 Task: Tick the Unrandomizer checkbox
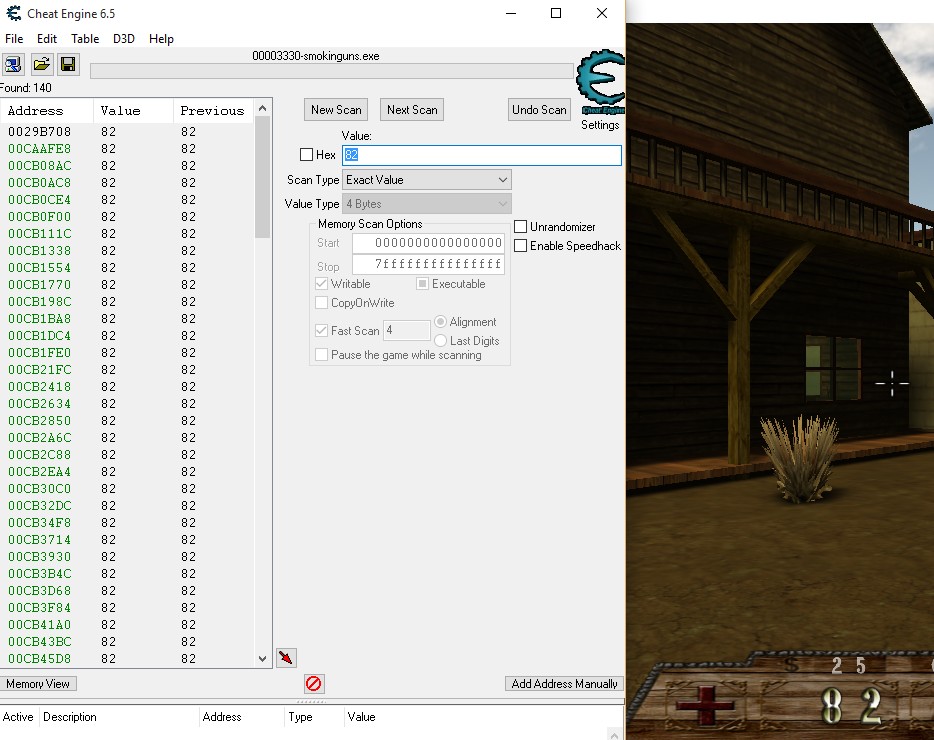point(521,227)
